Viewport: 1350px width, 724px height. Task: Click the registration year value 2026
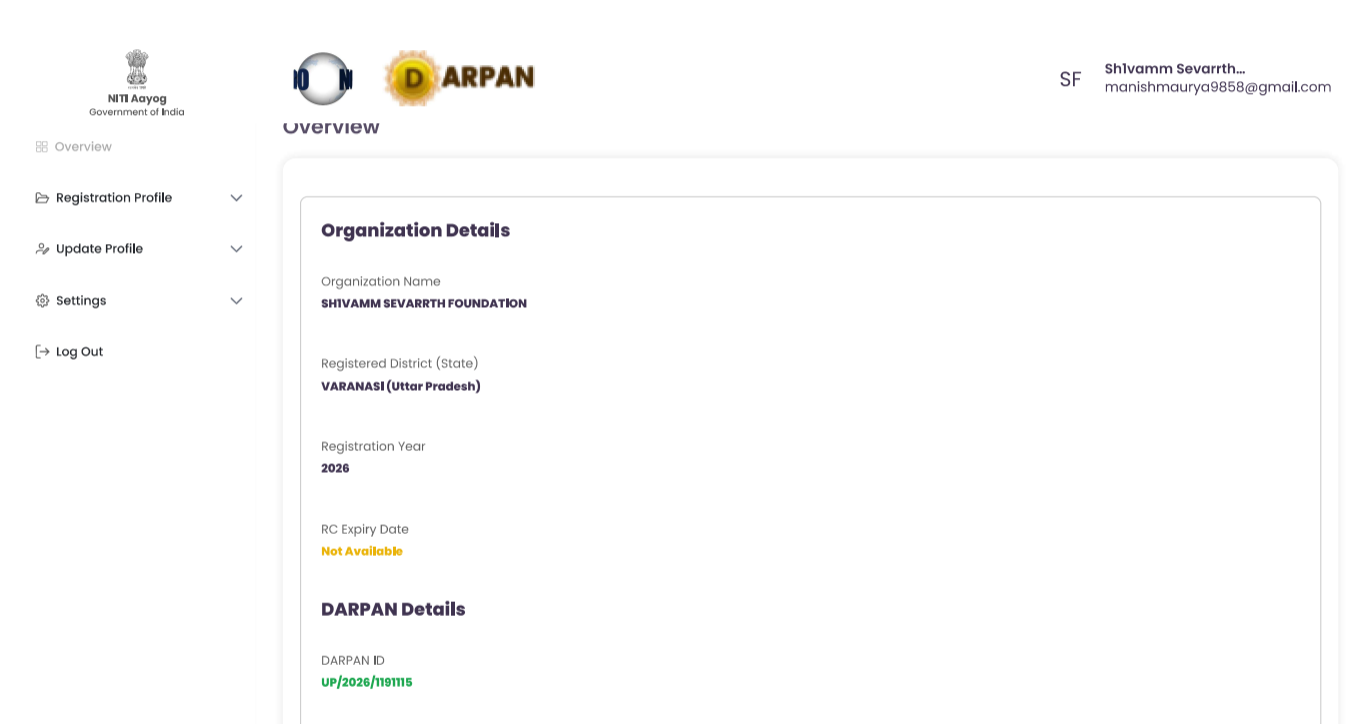pos(335,468)
